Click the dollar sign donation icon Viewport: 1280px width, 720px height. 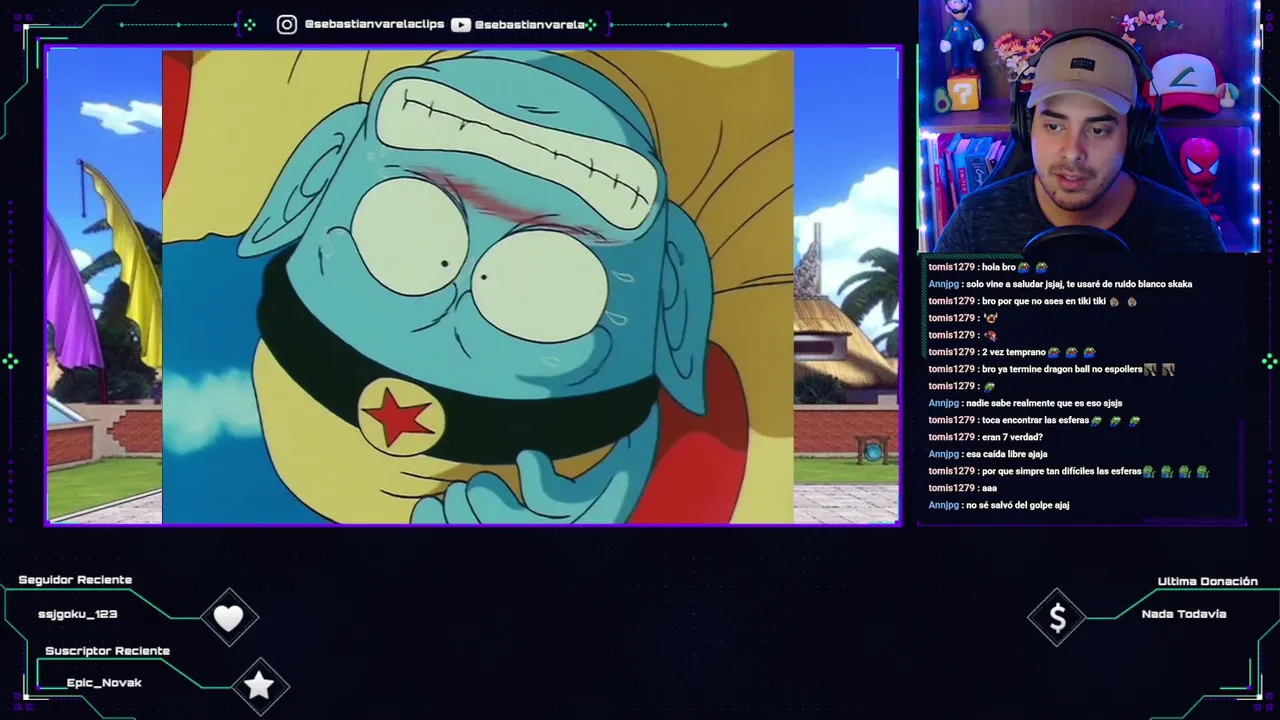pos(1057,619)
